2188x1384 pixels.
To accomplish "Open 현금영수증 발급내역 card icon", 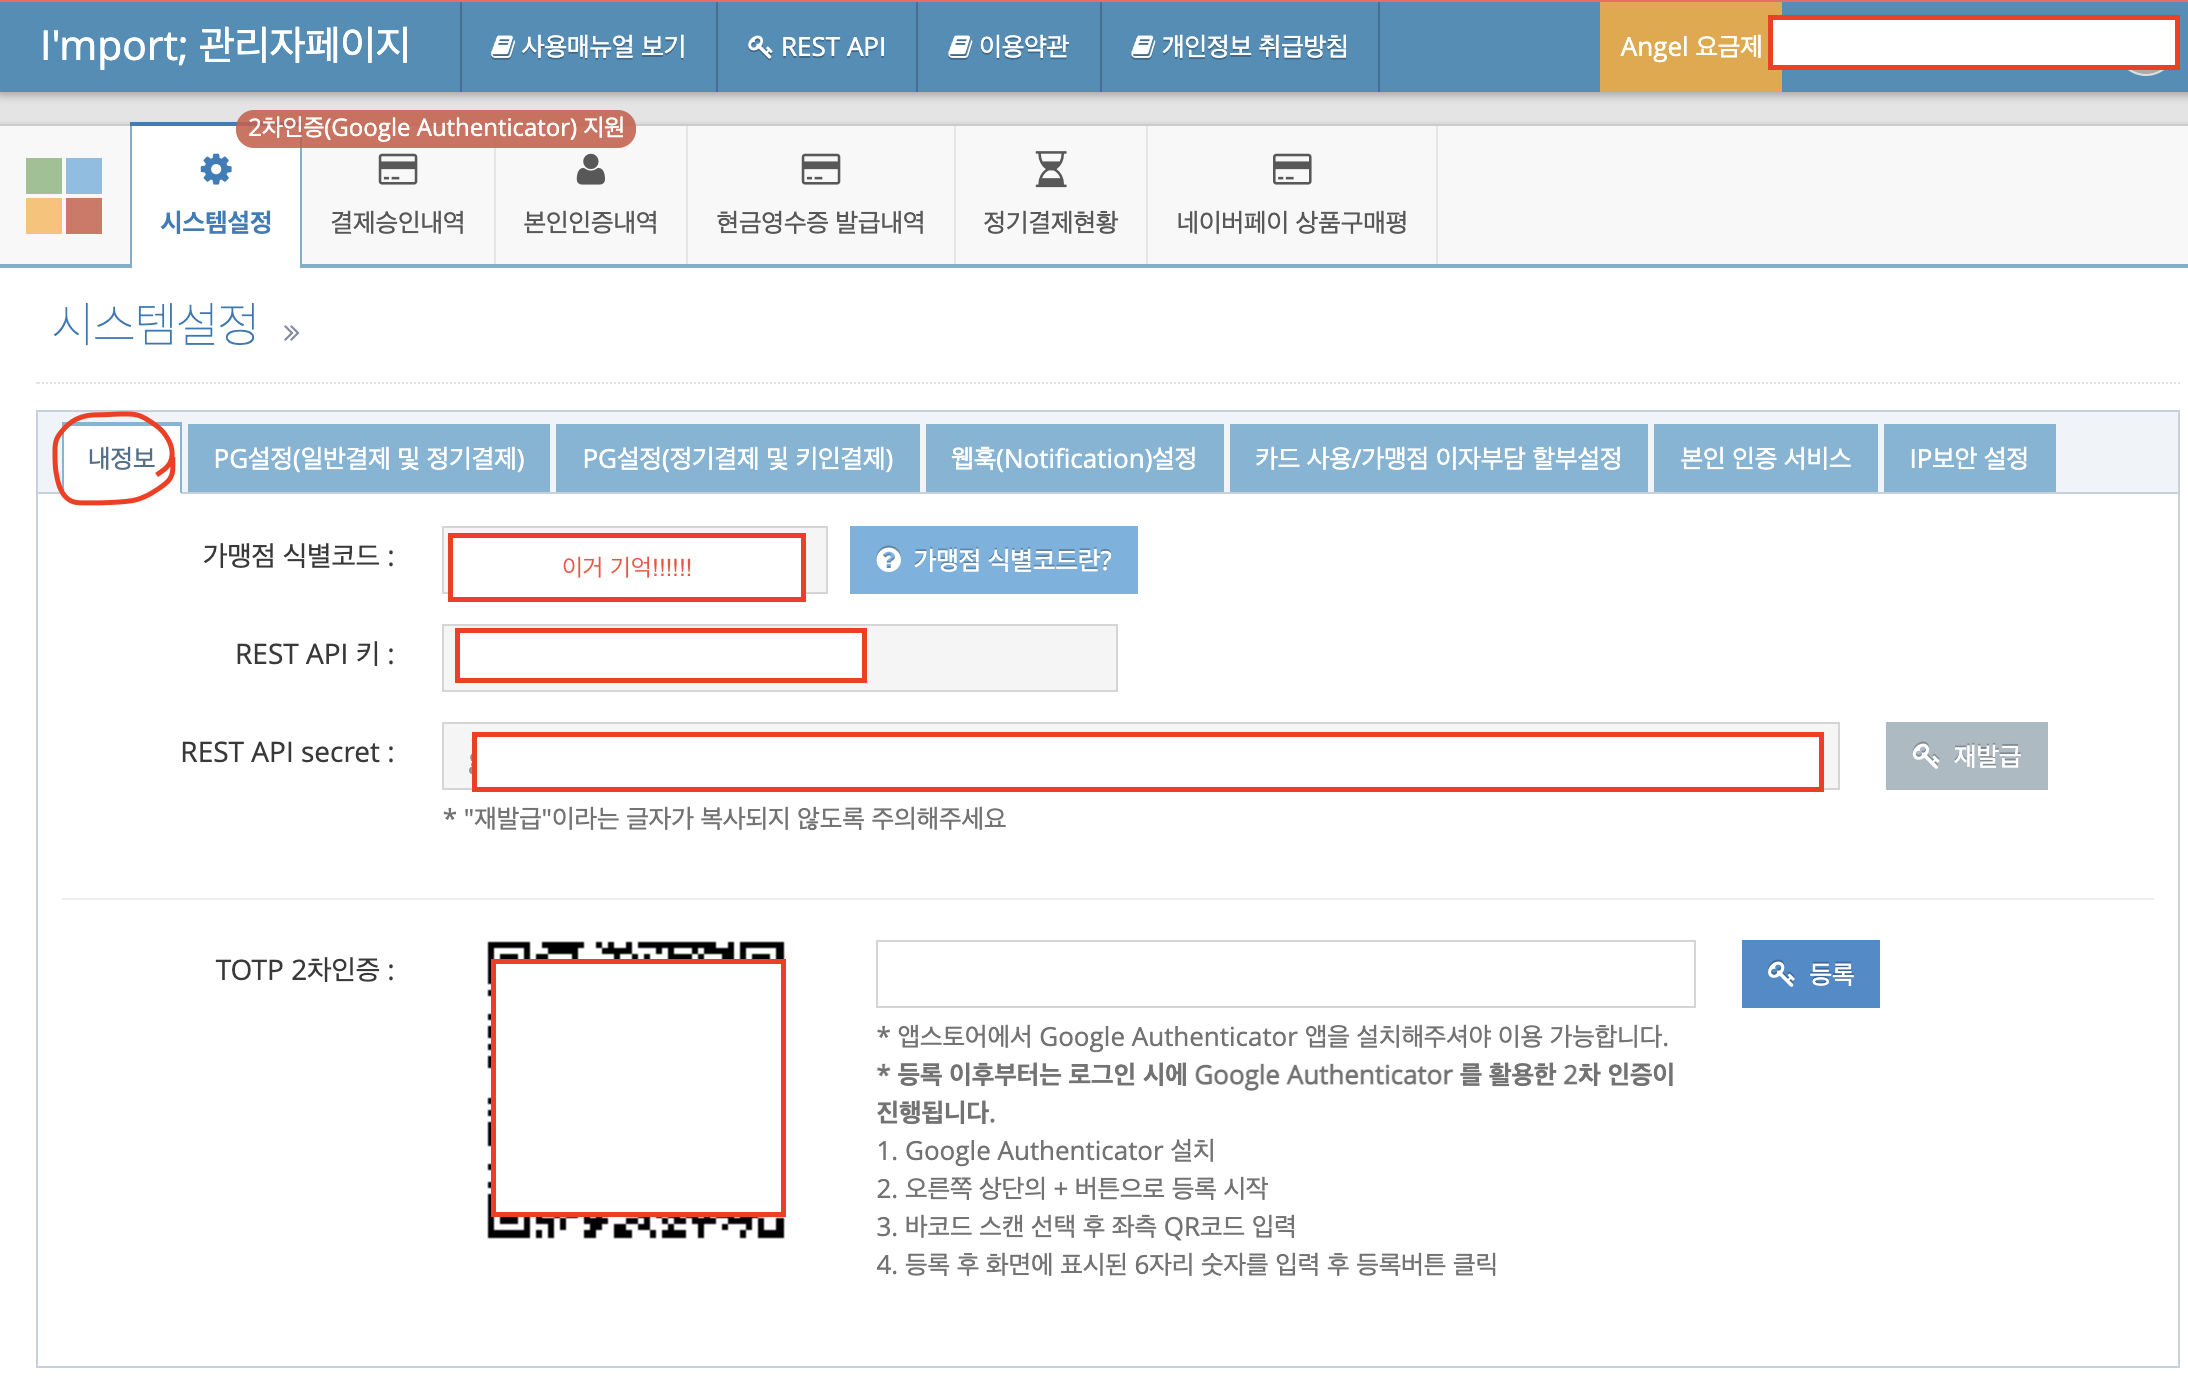I will 820,169.
